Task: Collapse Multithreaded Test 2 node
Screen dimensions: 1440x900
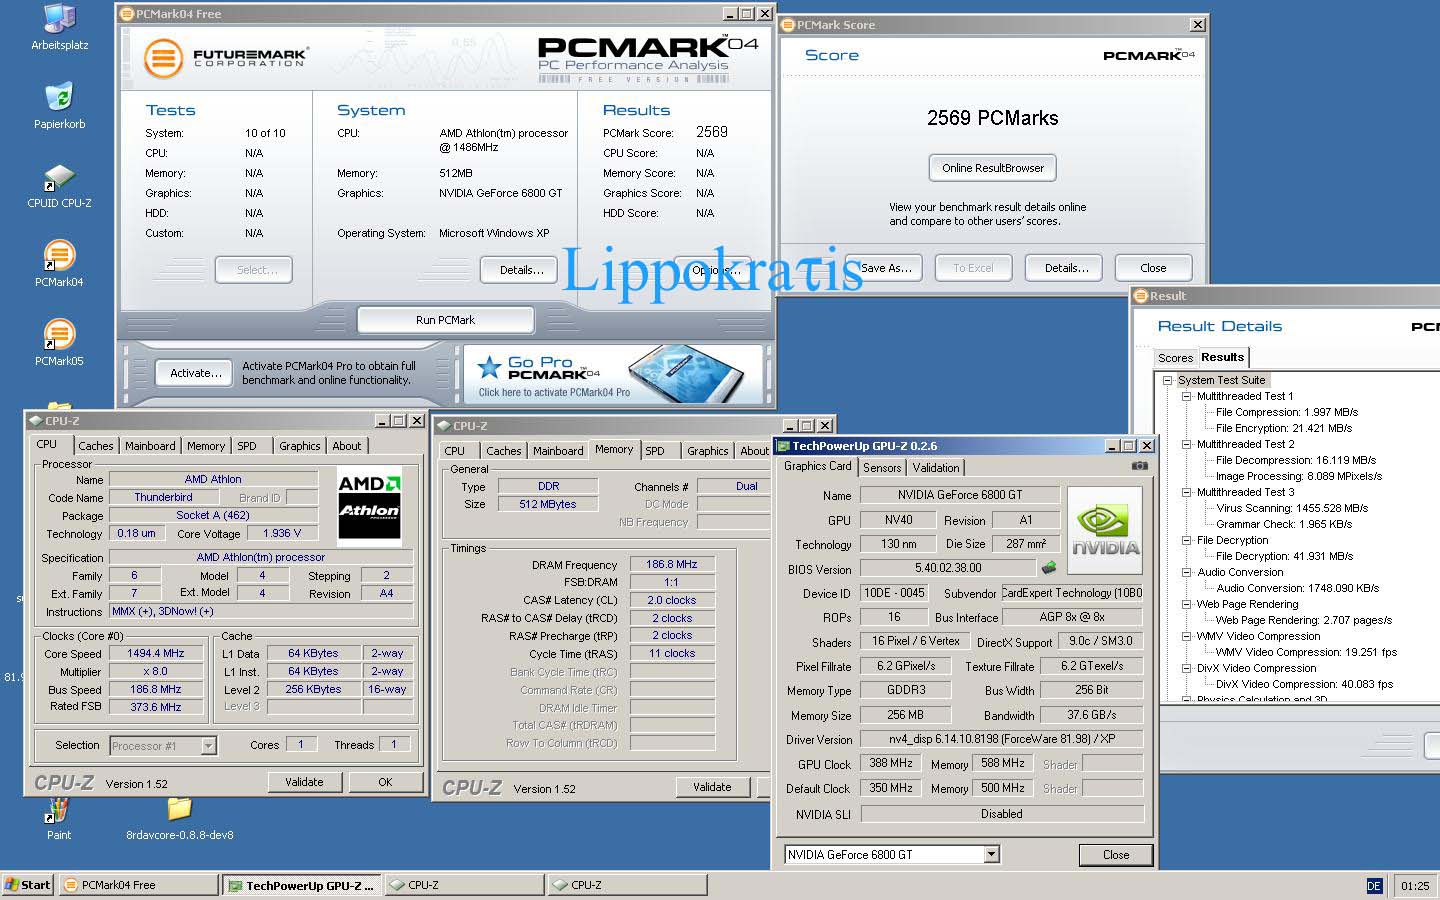Action: (1186, 444)
